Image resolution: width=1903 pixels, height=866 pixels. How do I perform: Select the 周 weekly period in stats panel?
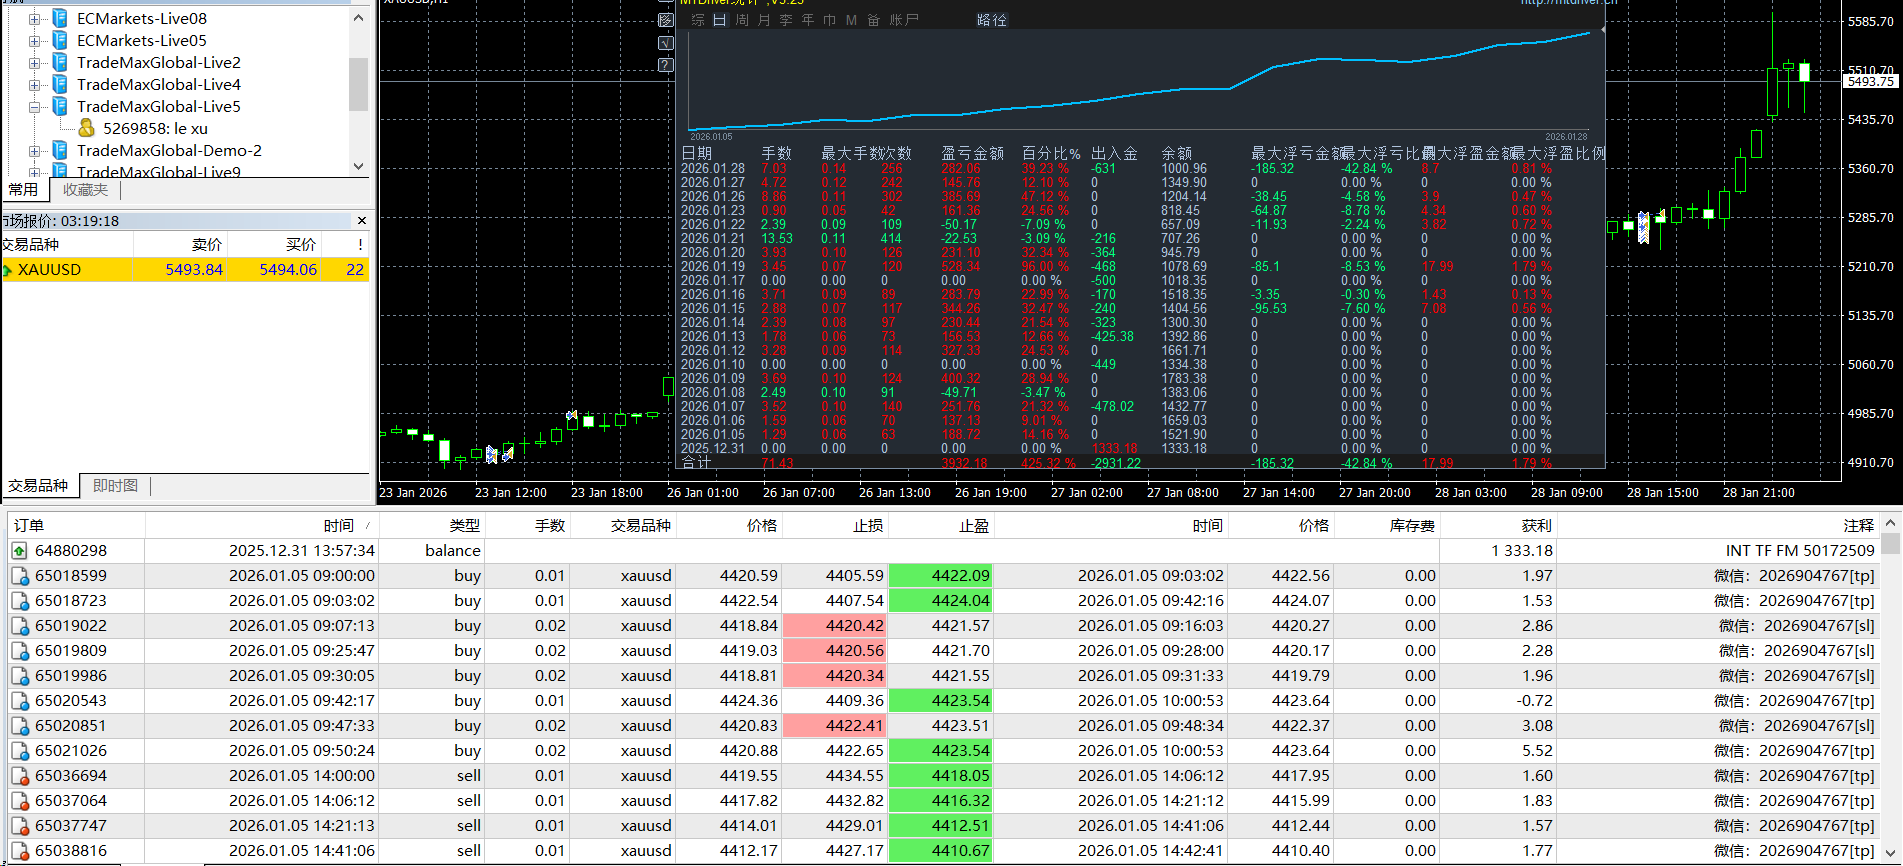point(742,20)
